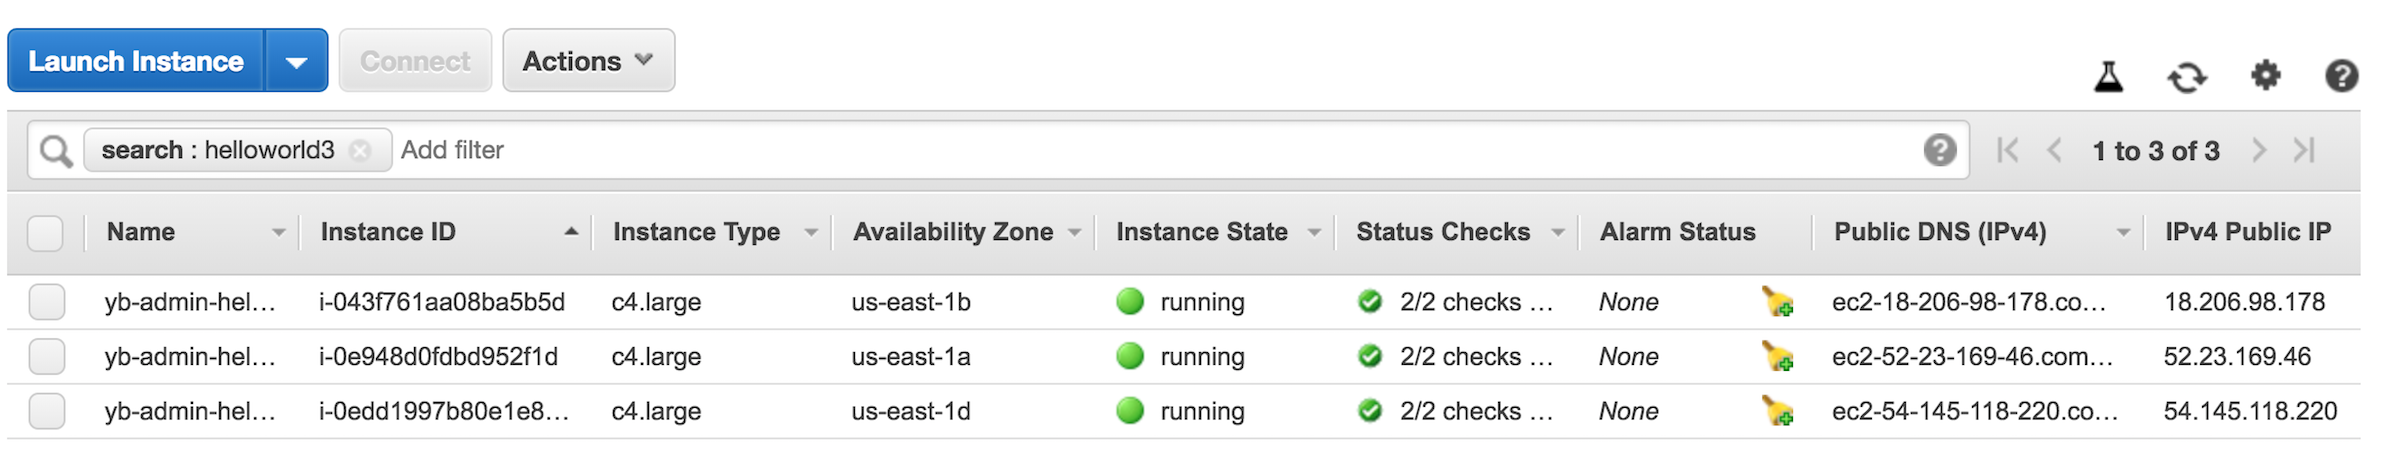Remove the helloworld3 search filter
Viewport: 2384px width, 454px height.
(x=360, y=150)
